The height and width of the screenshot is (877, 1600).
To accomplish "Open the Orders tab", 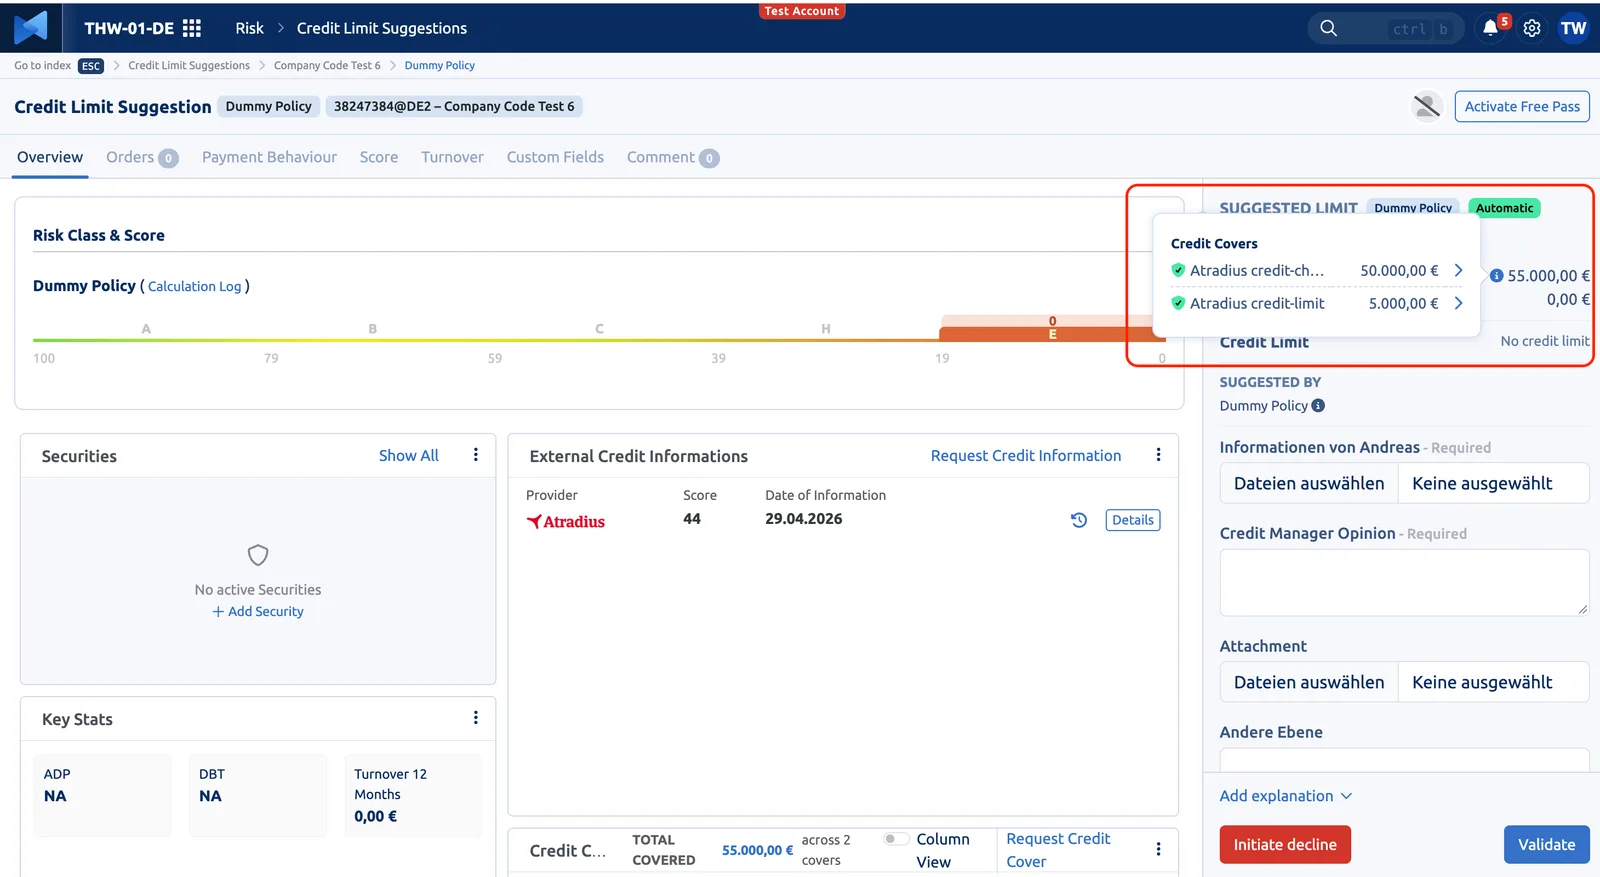I will [142, 157].
